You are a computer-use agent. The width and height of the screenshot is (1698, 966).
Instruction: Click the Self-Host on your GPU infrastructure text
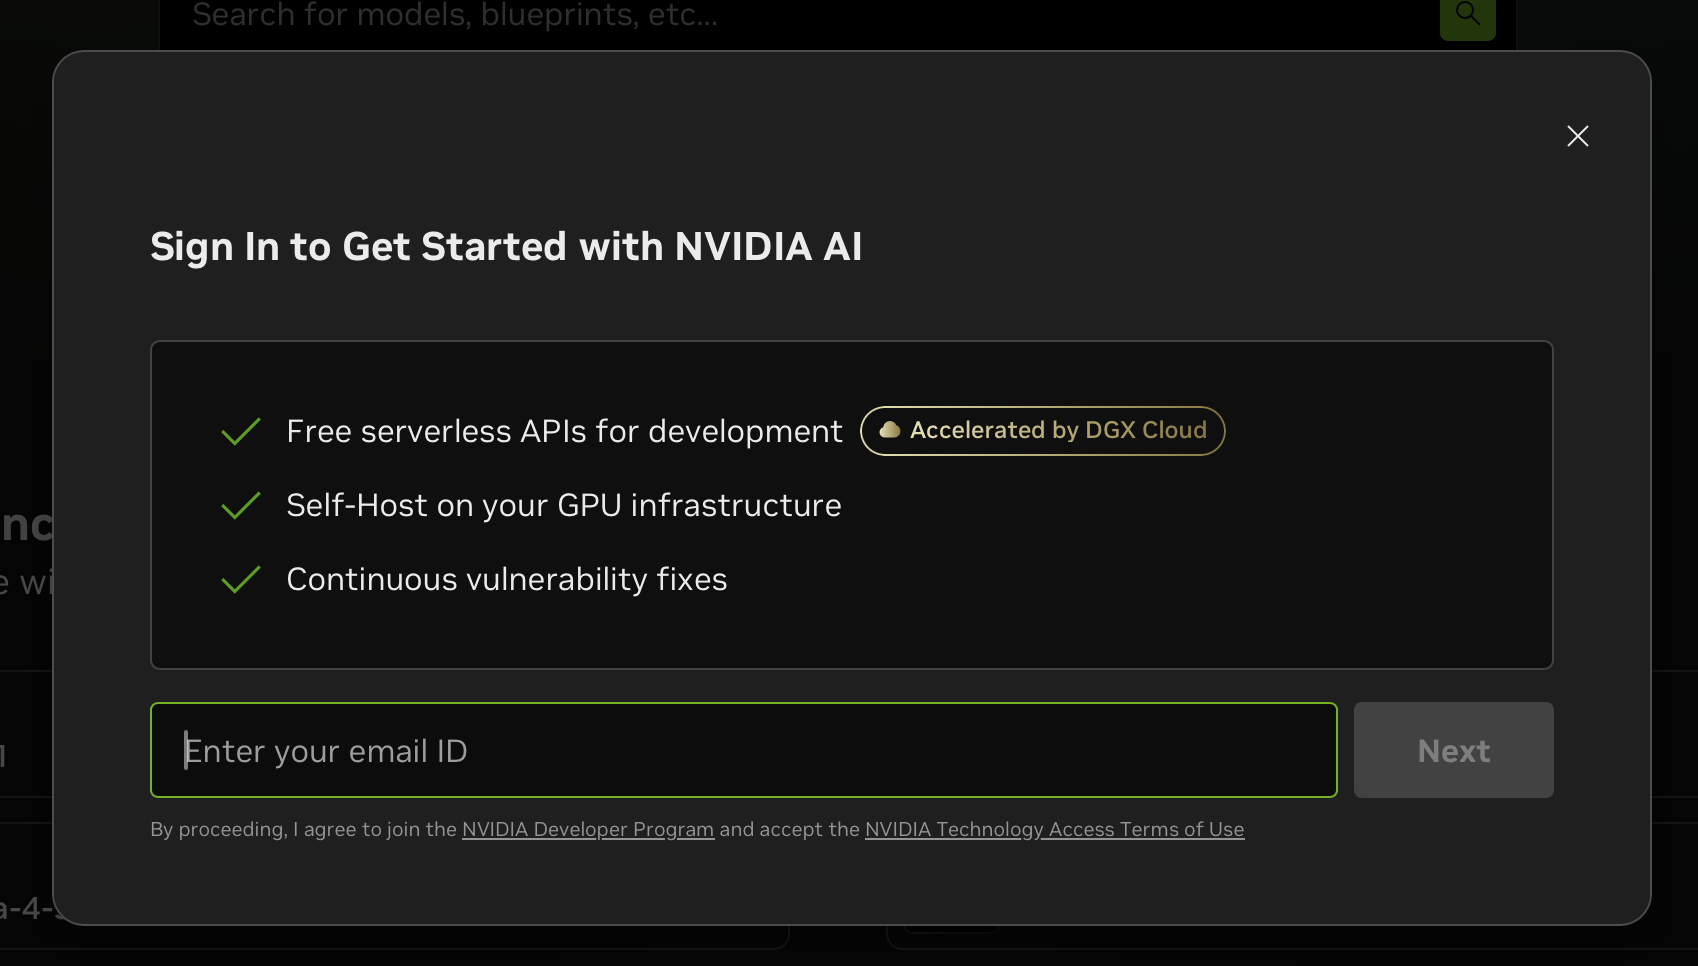point(563,506)
